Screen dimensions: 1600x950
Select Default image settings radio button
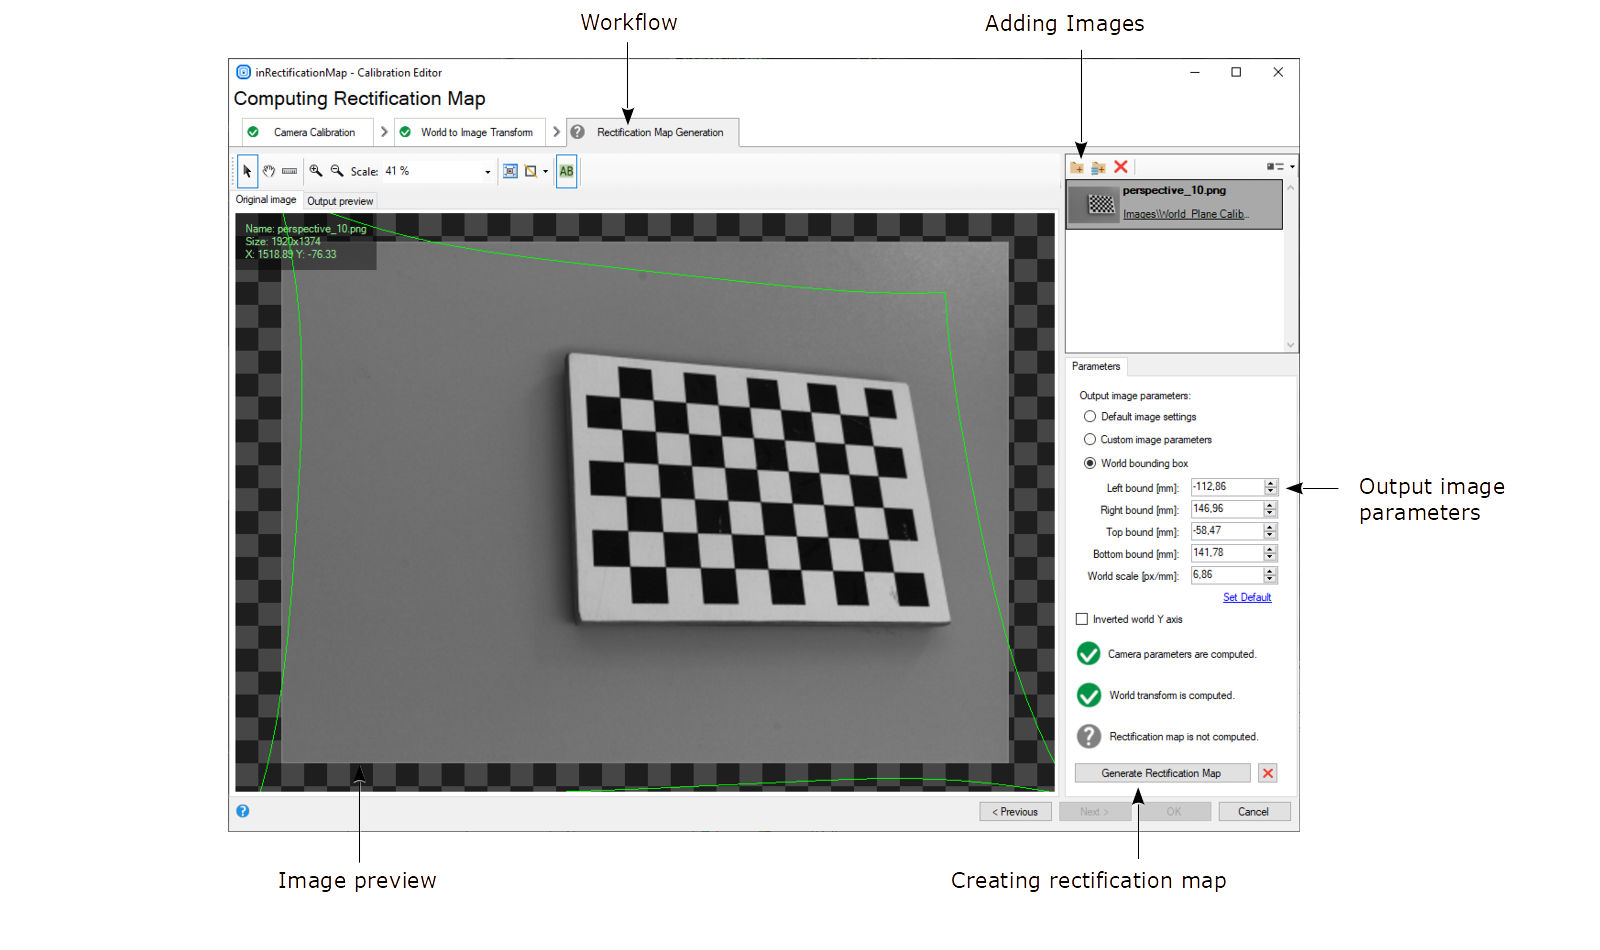point(1090,417)
